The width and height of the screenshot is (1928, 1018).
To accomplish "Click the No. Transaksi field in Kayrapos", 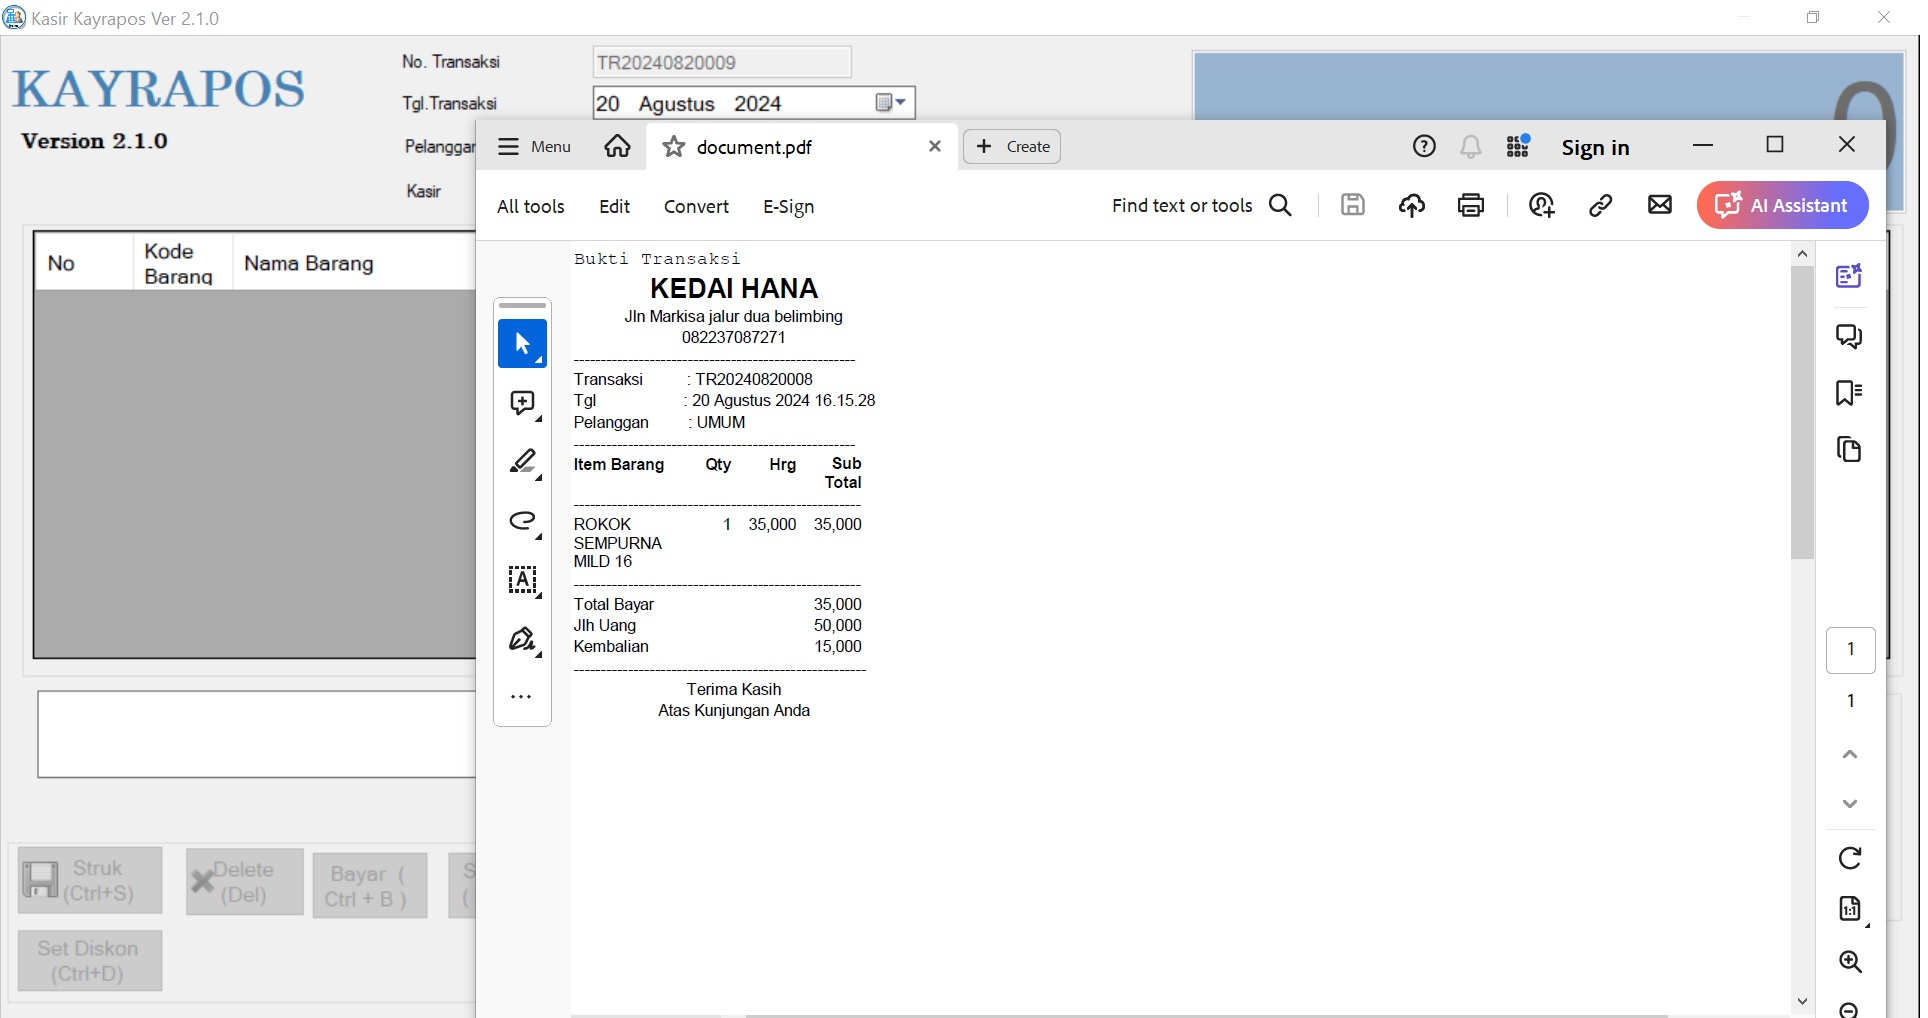I will coord(721,62).
